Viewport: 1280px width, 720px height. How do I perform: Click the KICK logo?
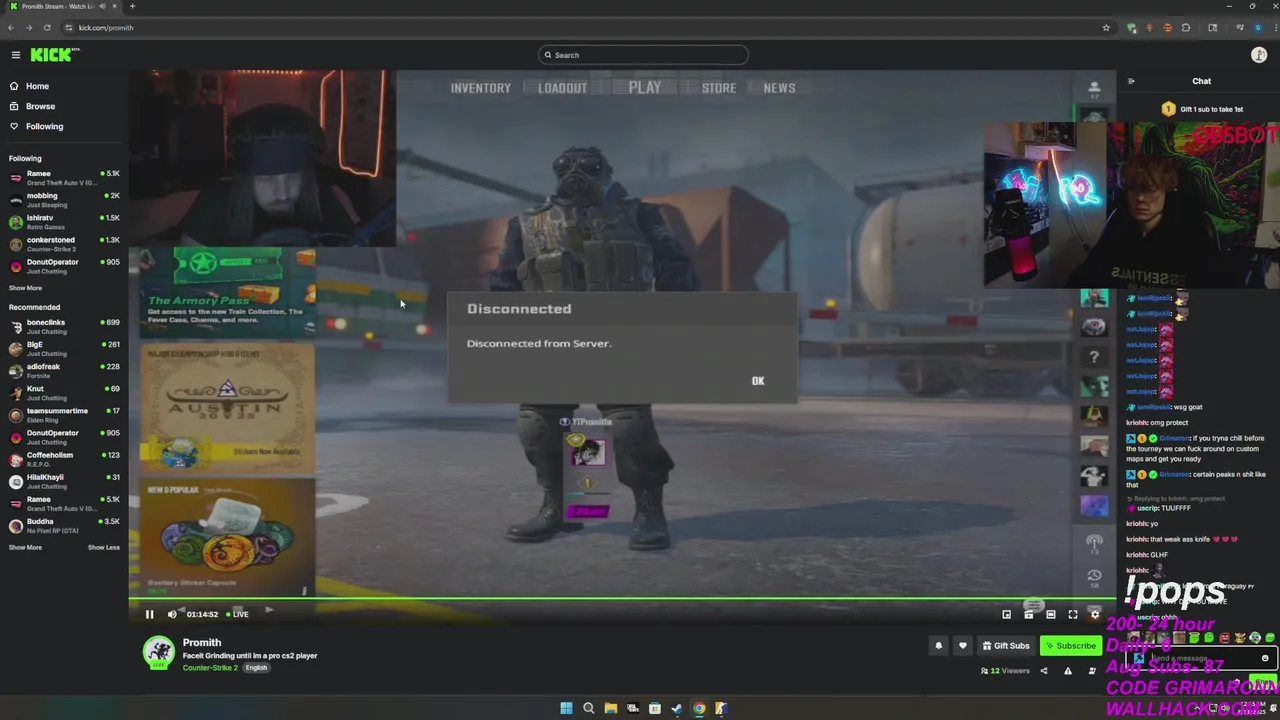point(50,55)
